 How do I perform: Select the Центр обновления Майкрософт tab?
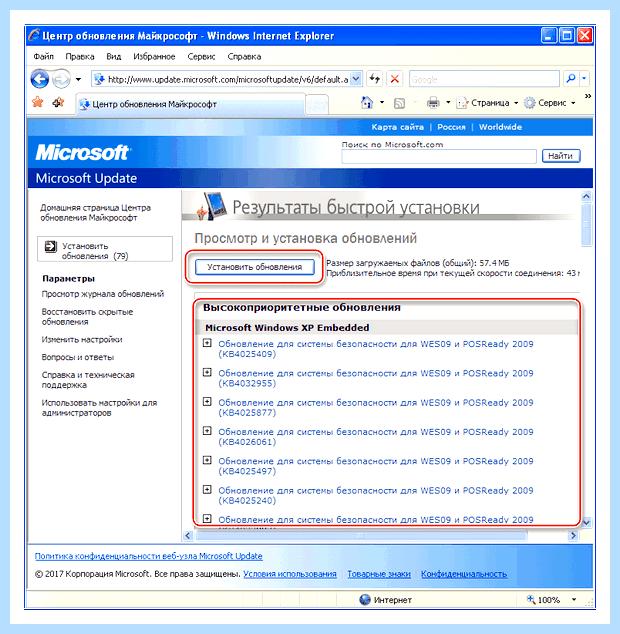(x=190, y=104)
